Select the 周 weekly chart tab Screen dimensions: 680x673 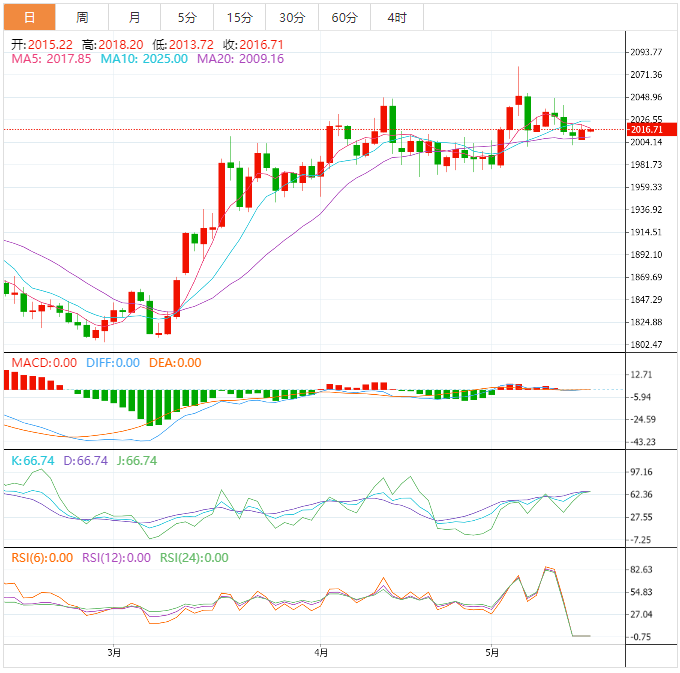[82, 17]
